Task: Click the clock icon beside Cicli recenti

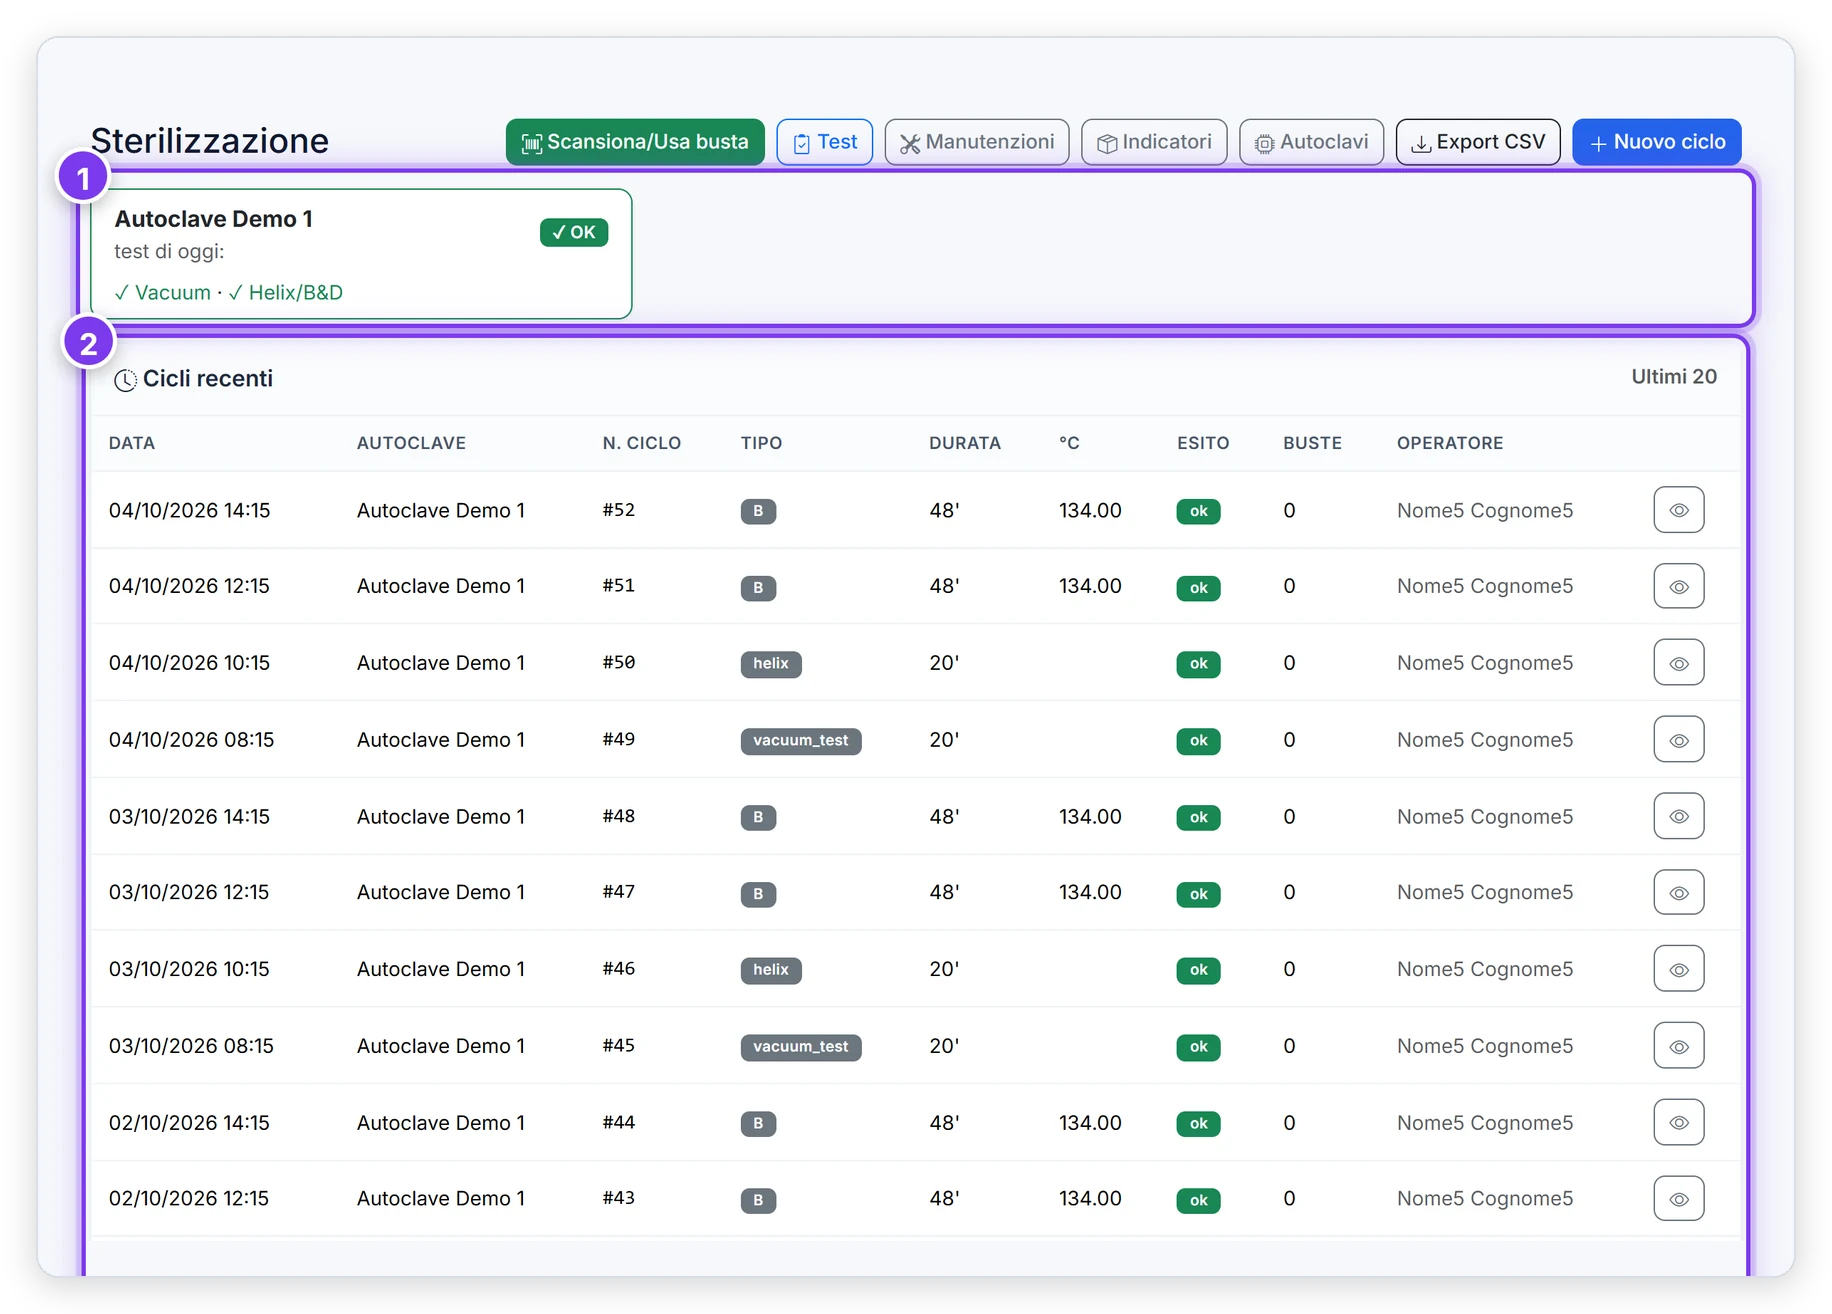Action: point(125,380)
